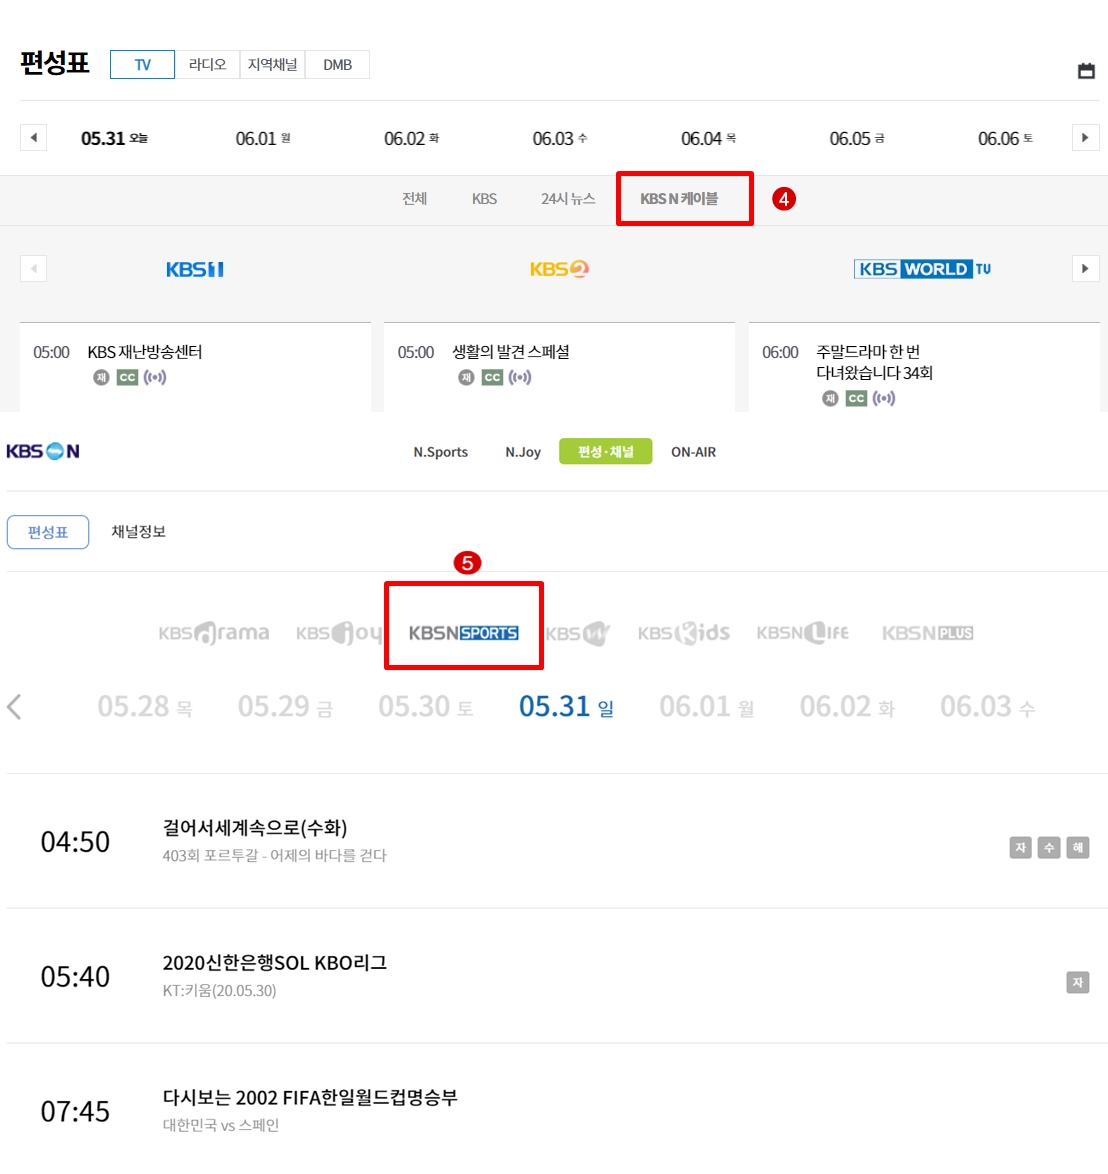Open the KBS2 channel logo
Viewport: 1108px width, 1174px height.
tap(559, 269)
